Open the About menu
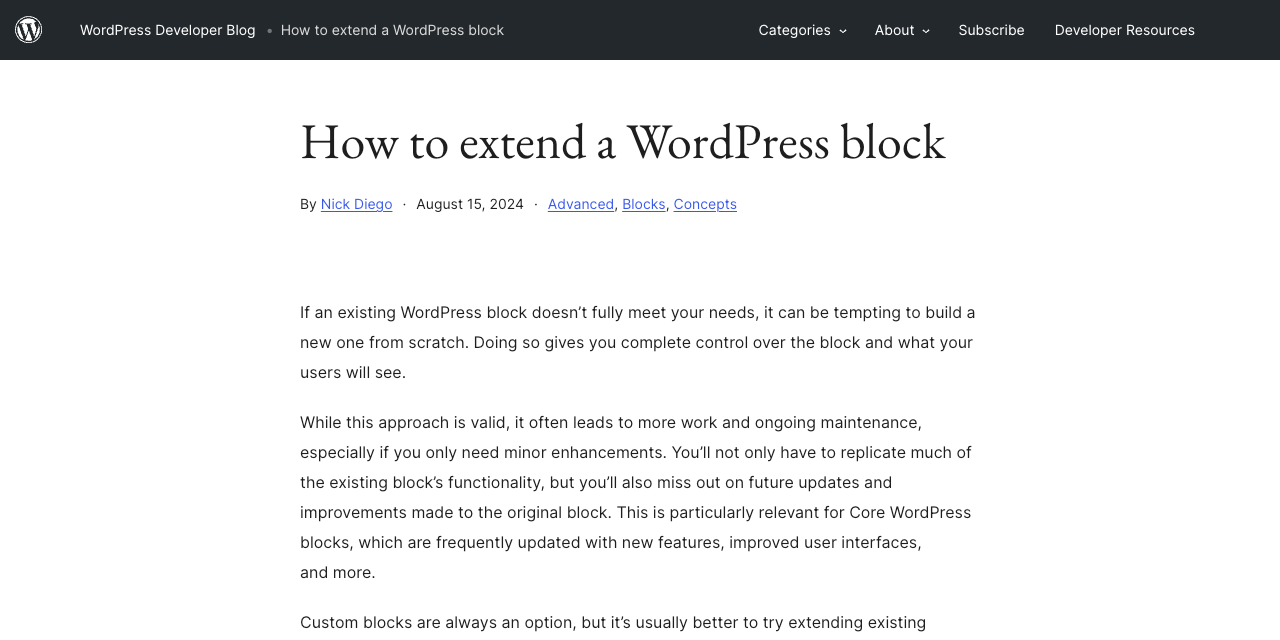 point(894,30)
